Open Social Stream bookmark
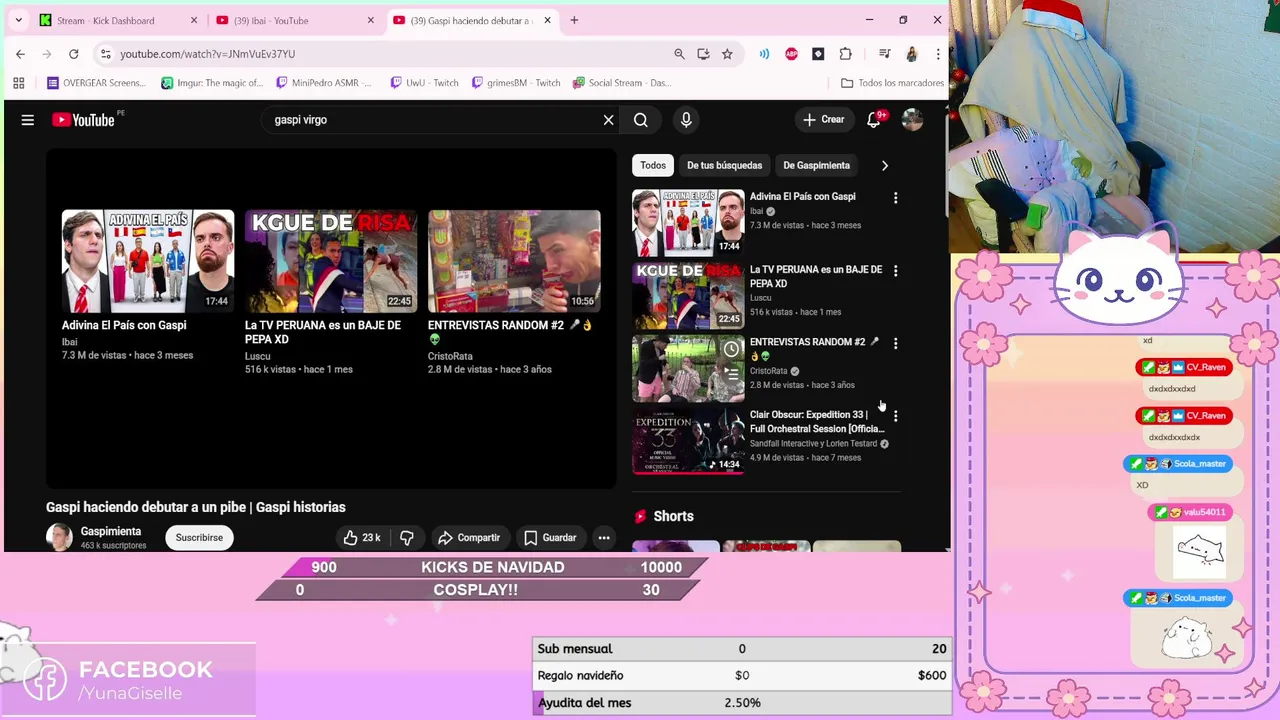Screen dimensions: 1280x720 click(x=622, y=83)
